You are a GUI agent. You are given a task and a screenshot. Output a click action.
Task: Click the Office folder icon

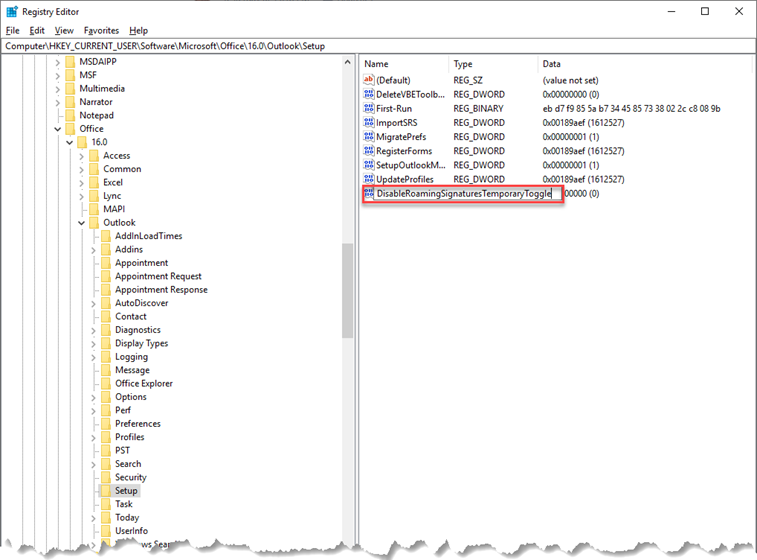coord(70,129)
